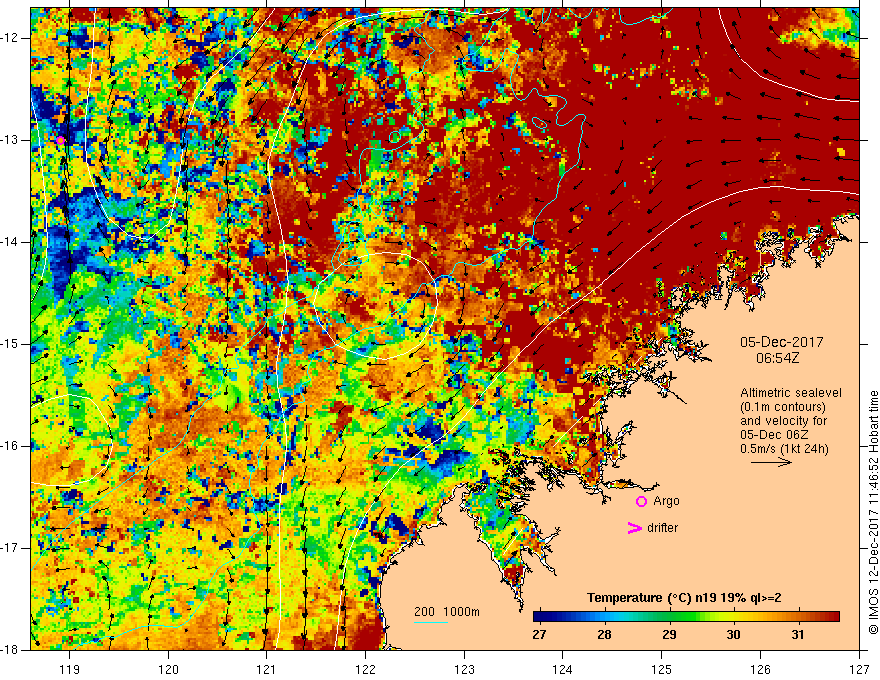Click the '29' color bar tick label

(669, 635)
